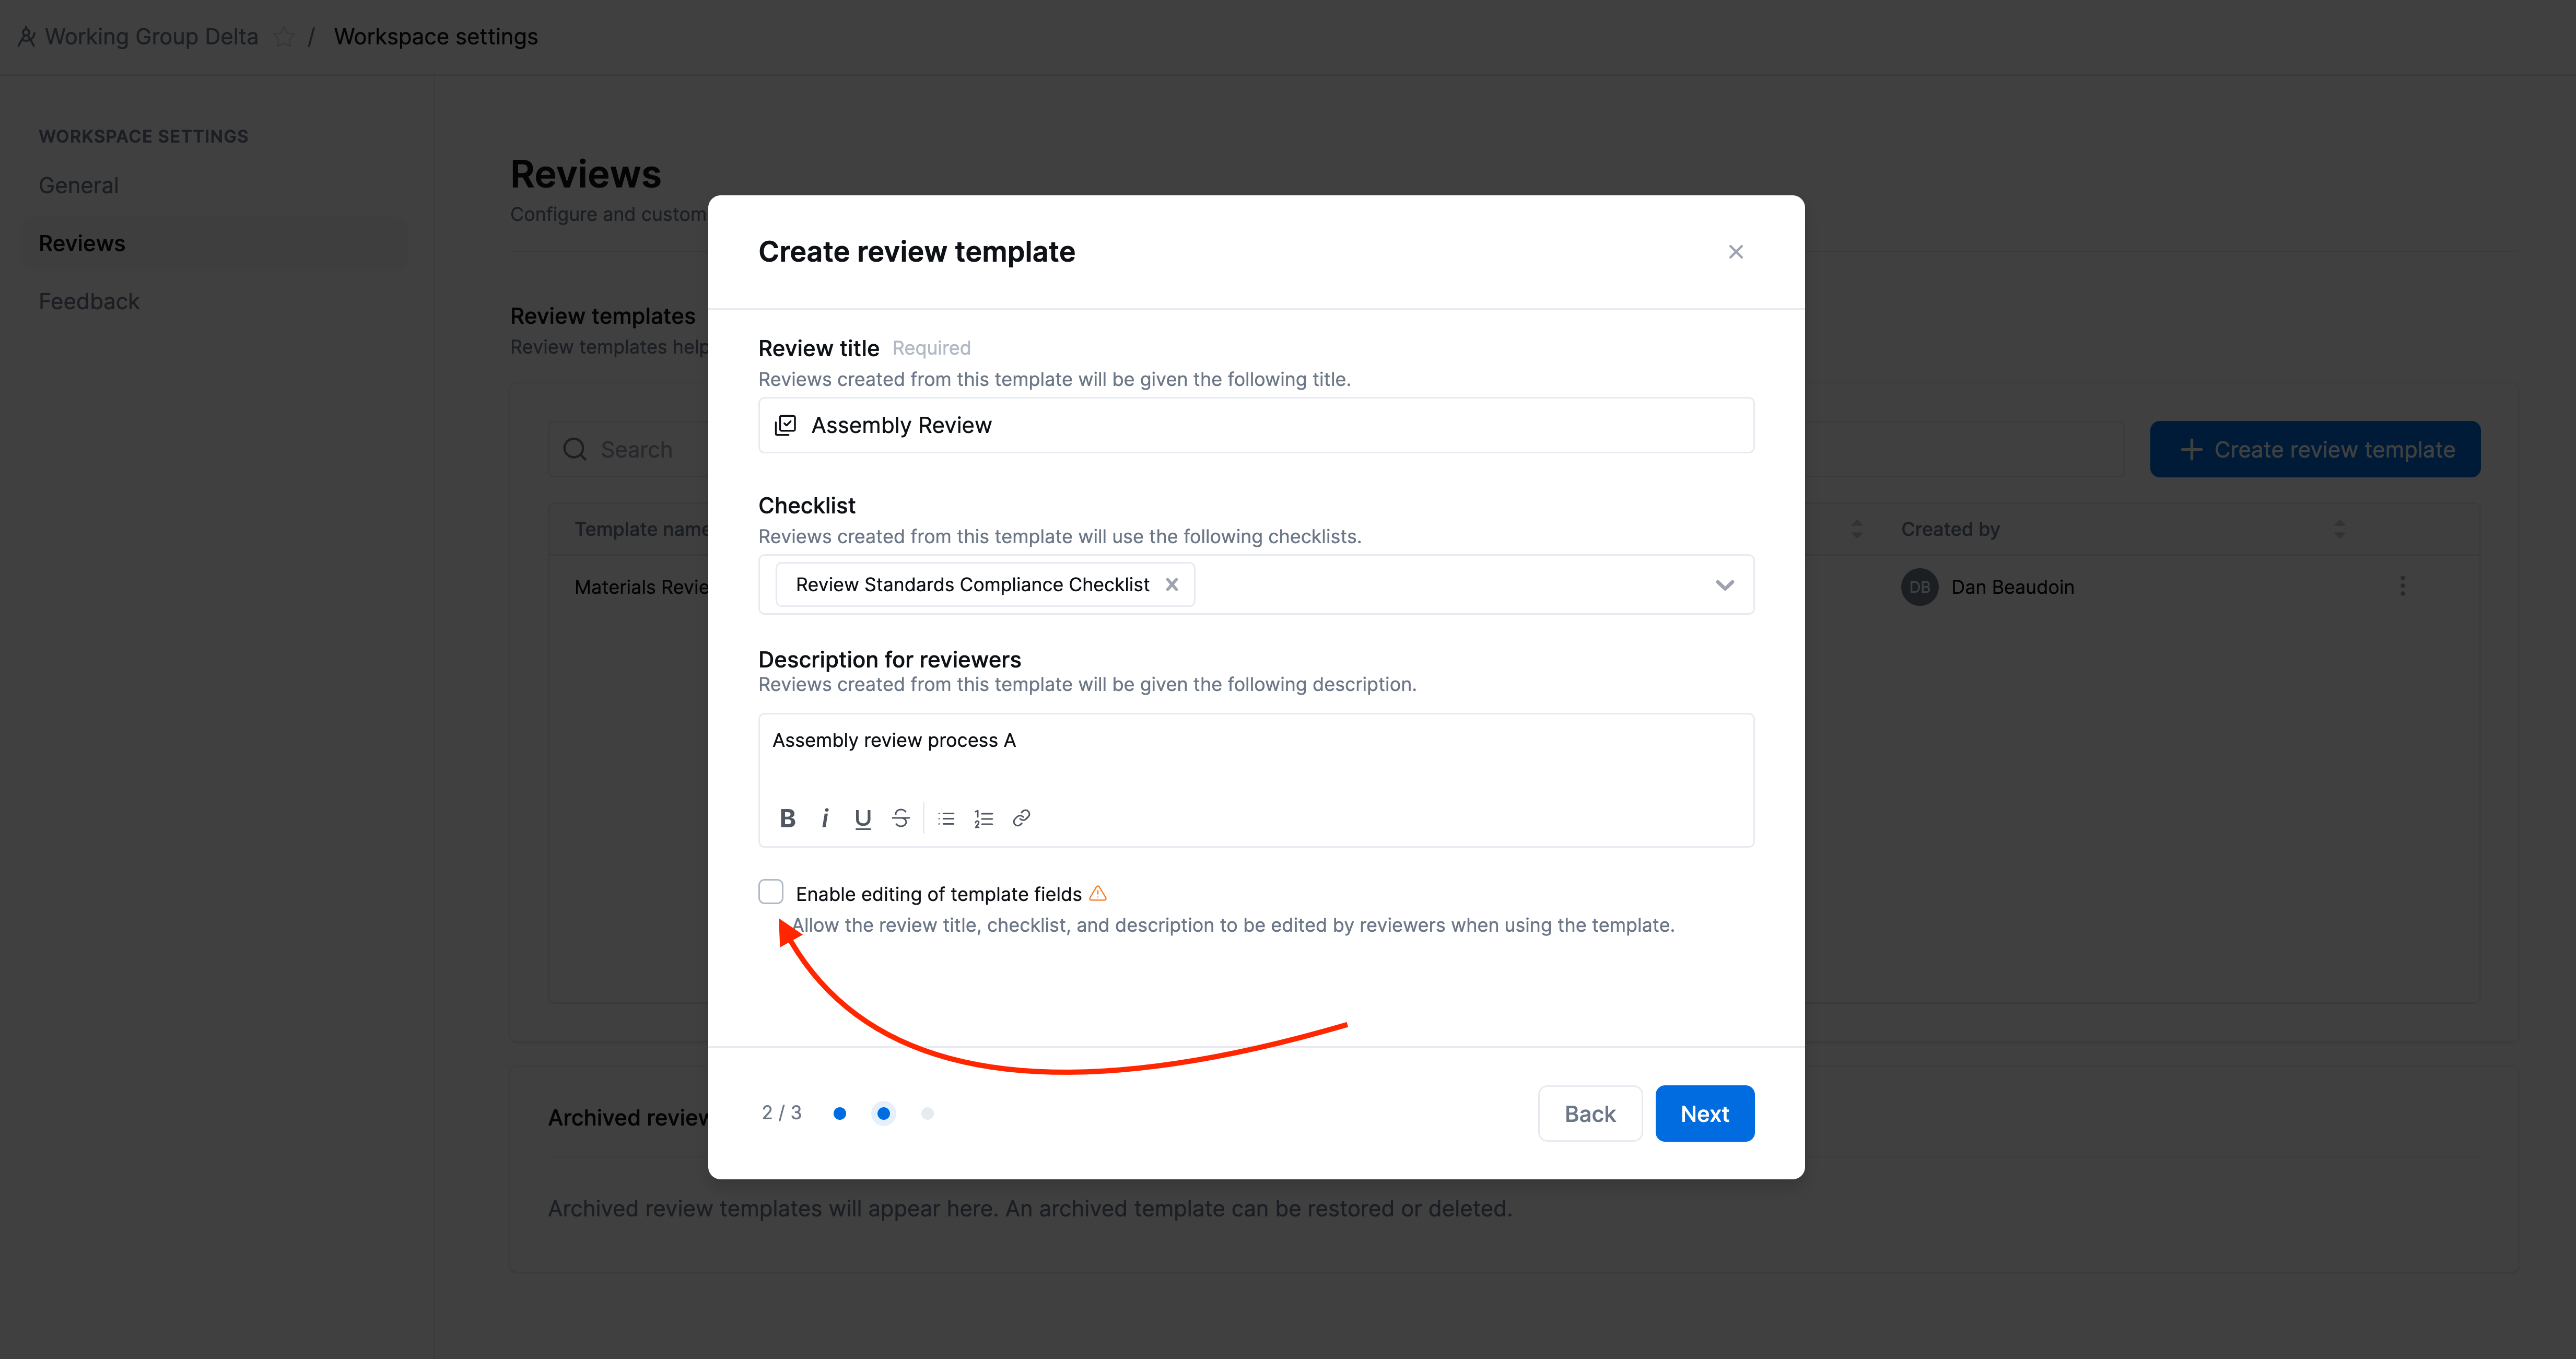Click the Working Group Delta workspace icon

(x=27, y=37)
